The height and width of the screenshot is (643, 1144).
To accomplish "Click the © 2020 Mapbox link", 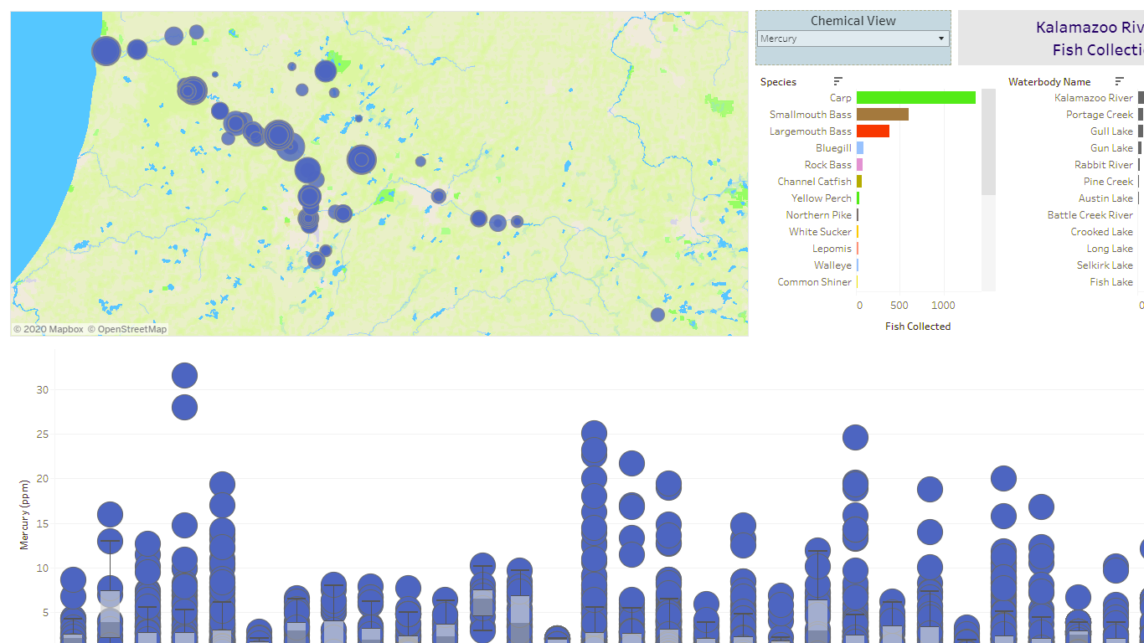I will click(x=49, y=328).
